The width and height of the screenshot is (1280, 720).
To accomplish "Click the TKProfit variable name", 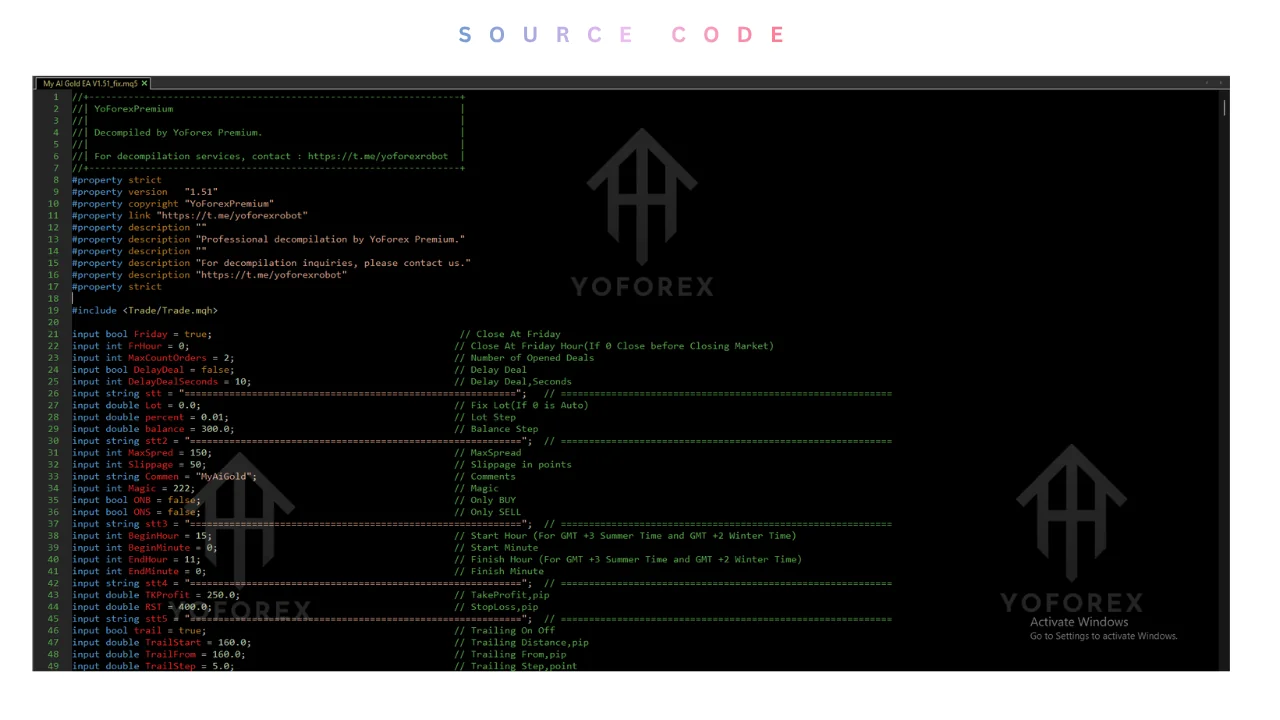I will click(x=167, y=595).
